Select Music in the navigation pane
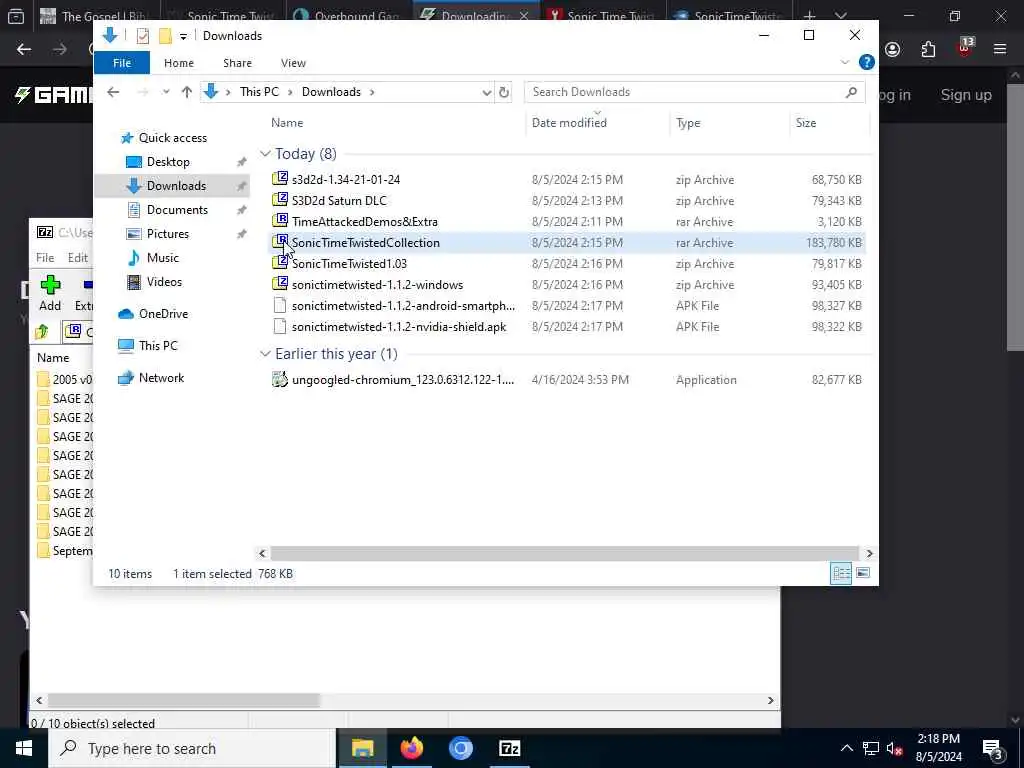Screen dimensions: 1024x768 [x=163, y=258]
